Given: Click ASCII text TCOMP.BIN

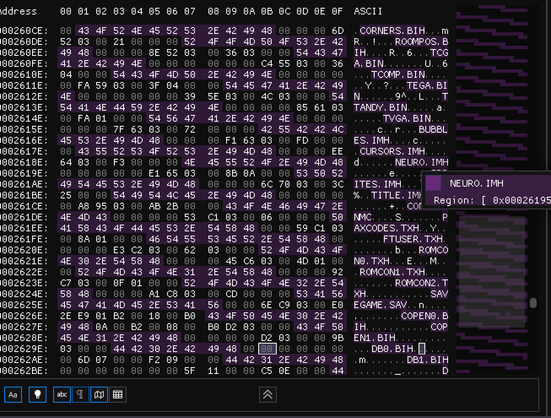Looking at the screenshot, I should [398, 75].
